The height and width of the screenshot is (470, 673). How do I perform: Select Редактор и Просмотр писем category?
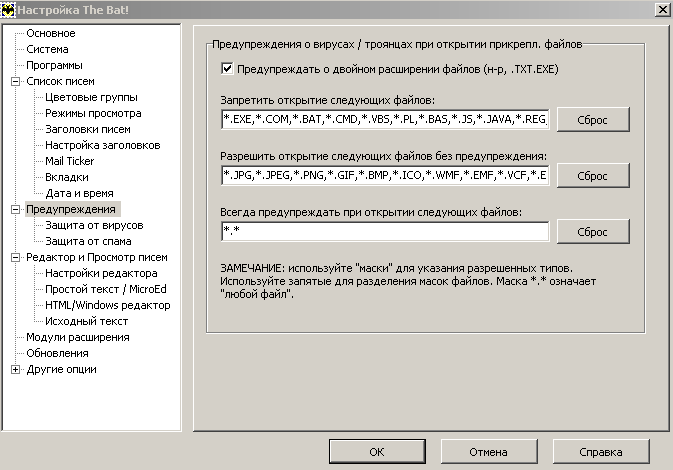97,257
